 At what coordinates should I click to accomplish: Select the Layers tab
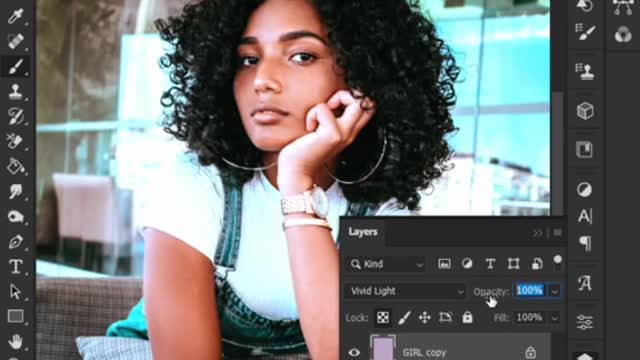pos(363,232)
